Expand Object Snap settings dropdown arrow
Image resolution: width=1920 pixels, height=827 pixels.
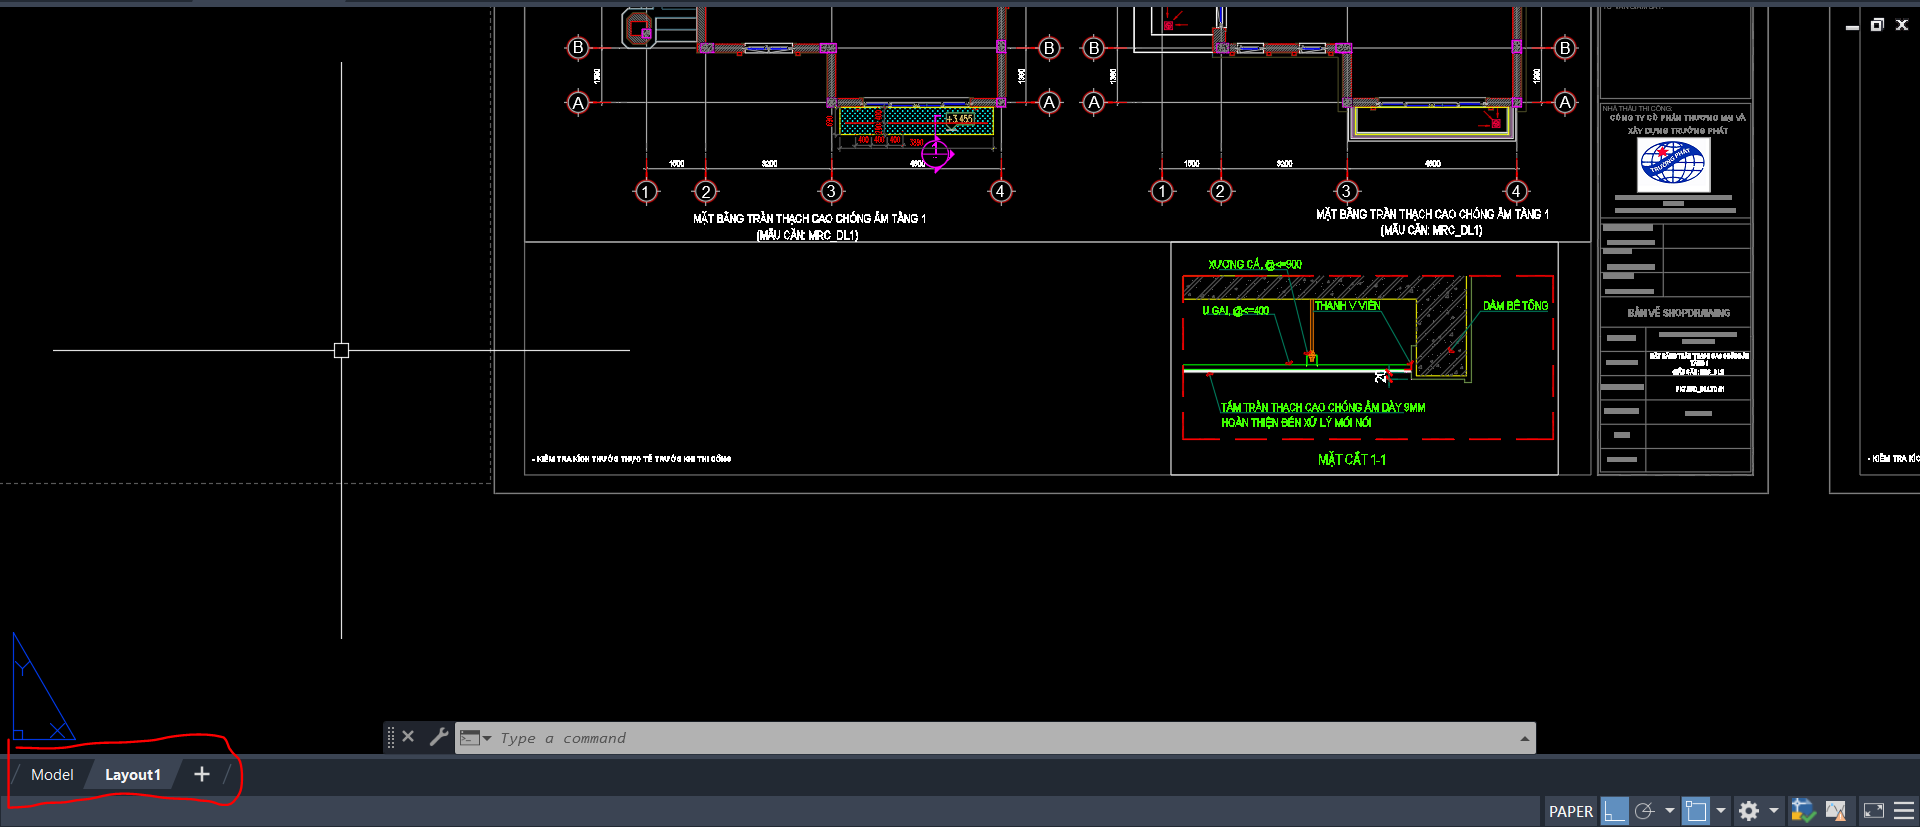1721,811
